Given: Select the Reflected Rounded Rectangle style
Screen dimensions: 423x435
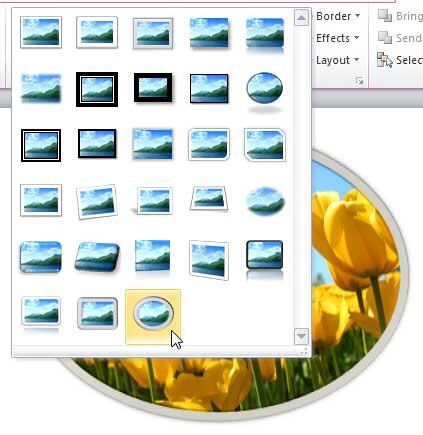Looking at the screenshot, I should (x=265, y=35).
